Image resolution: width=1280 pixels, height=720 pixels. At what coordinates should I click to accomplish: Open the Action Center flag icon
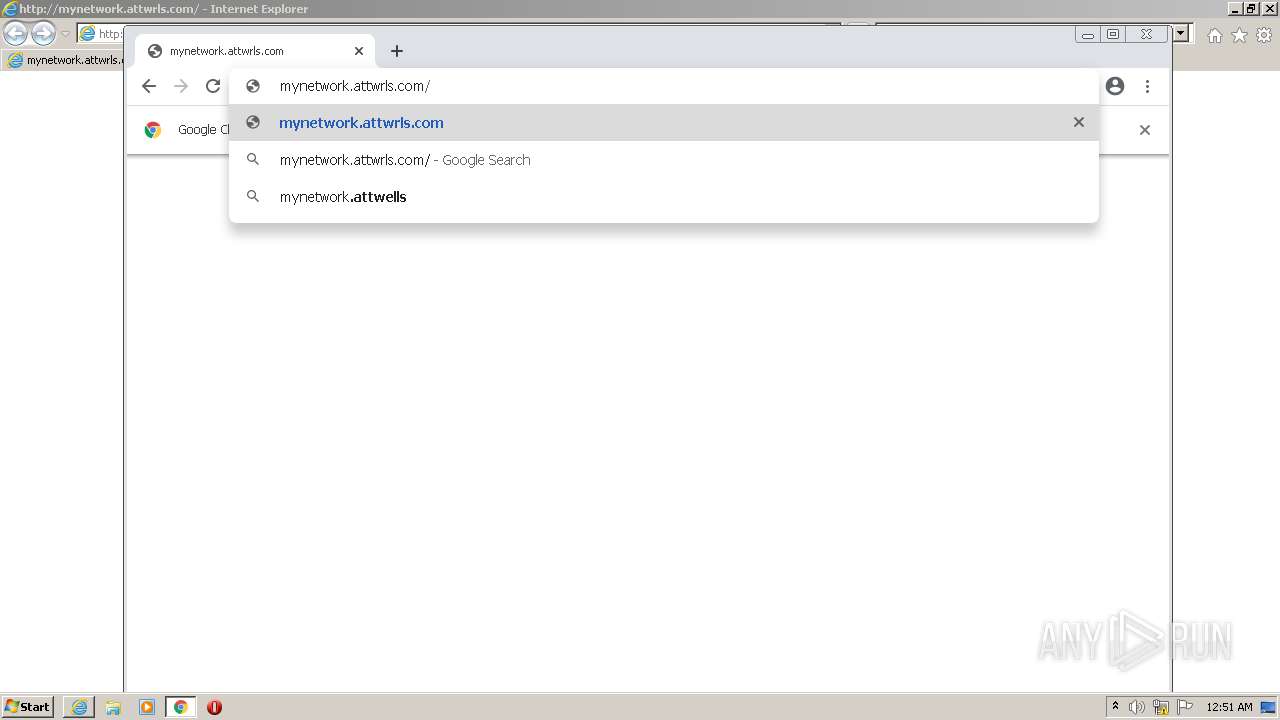(1185, 707)
